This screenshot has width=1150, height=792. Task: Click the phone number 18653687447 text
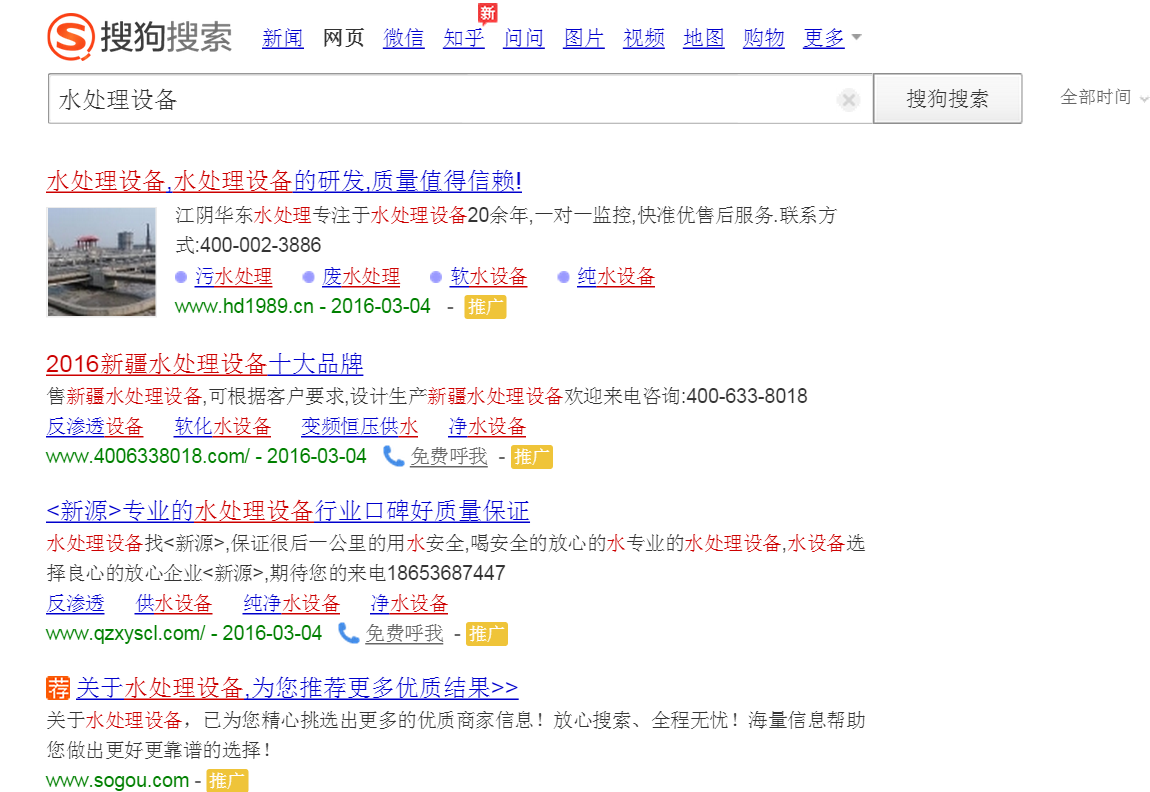click(x=447, y=573)
